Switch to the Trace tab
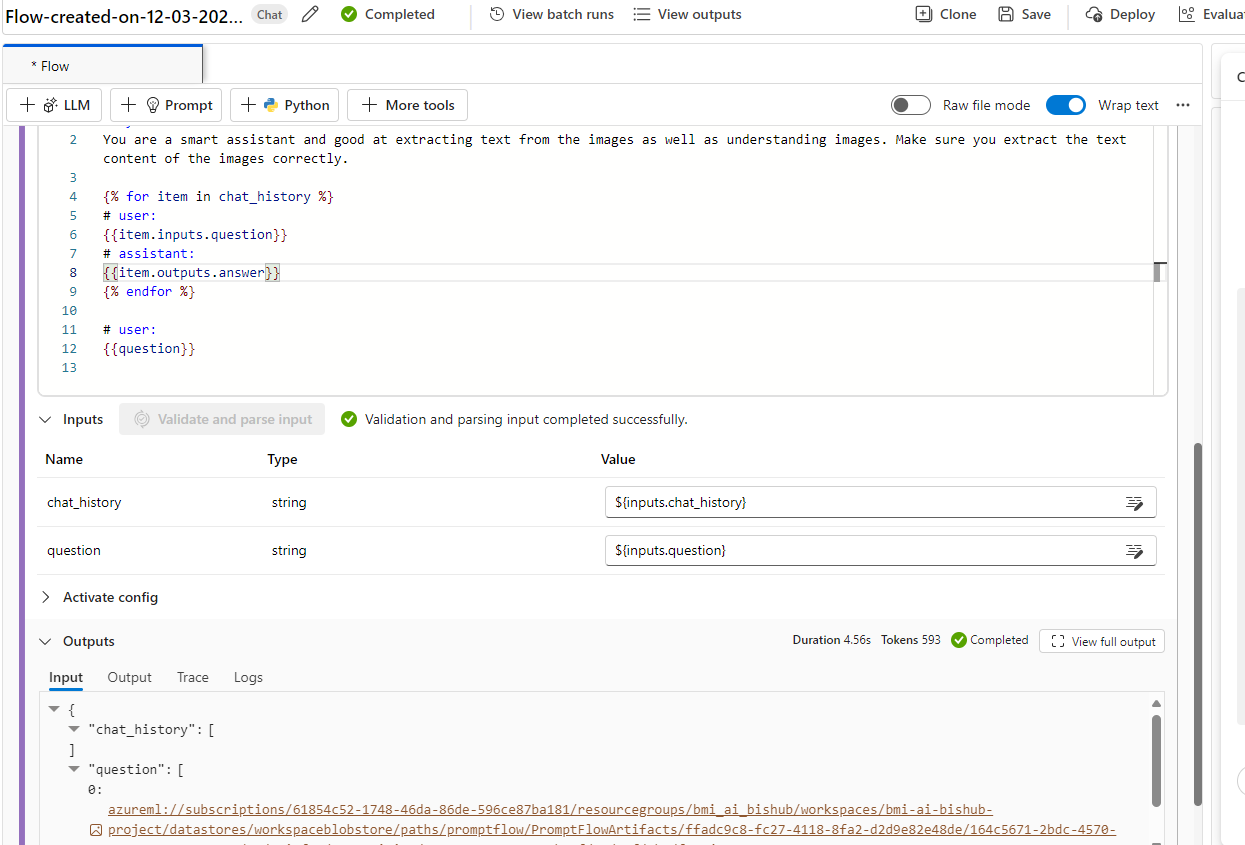The height and width of the screenshot is (845, 1245). pos(193,677)
